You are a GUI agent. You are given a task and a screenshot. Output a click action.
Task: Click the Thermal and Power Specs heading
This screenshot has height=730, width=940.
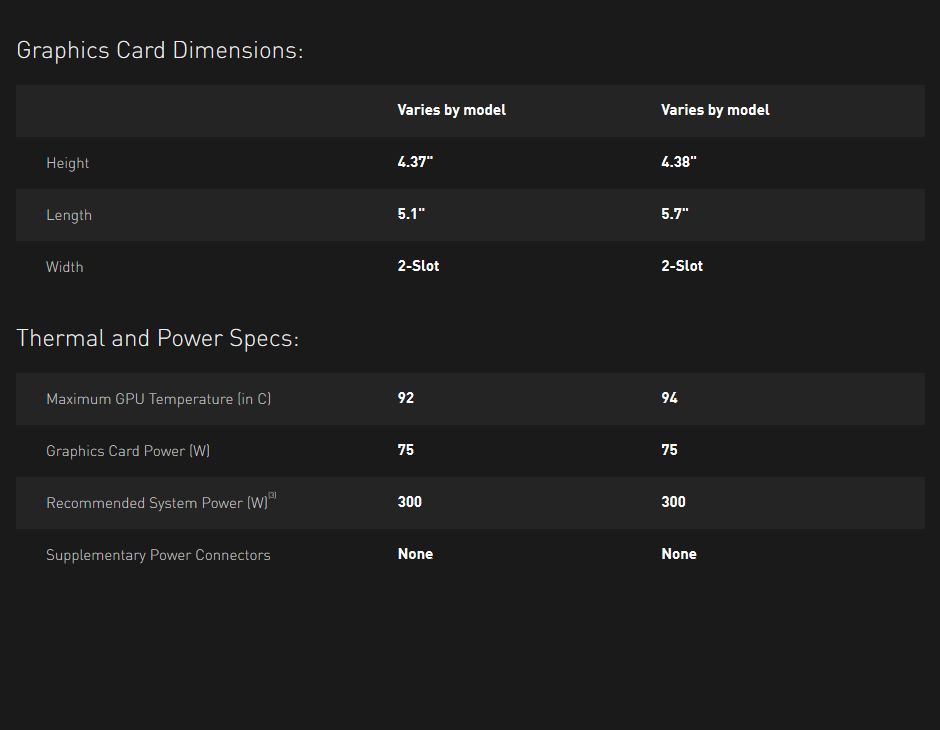[157, 339]
